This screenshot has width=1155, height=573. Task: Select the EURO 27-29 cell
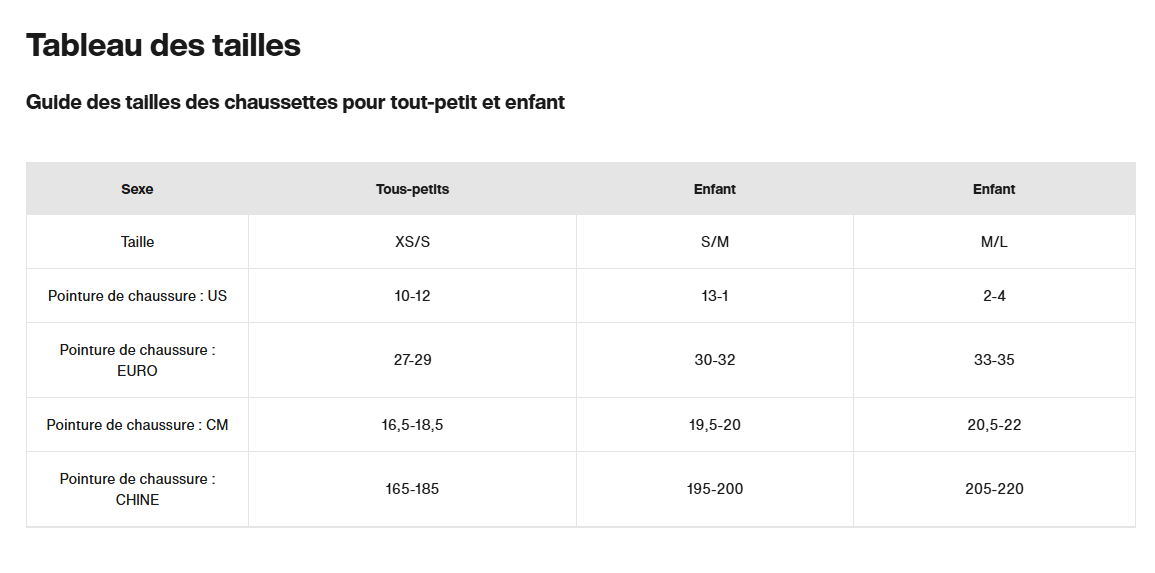[412, 360]
